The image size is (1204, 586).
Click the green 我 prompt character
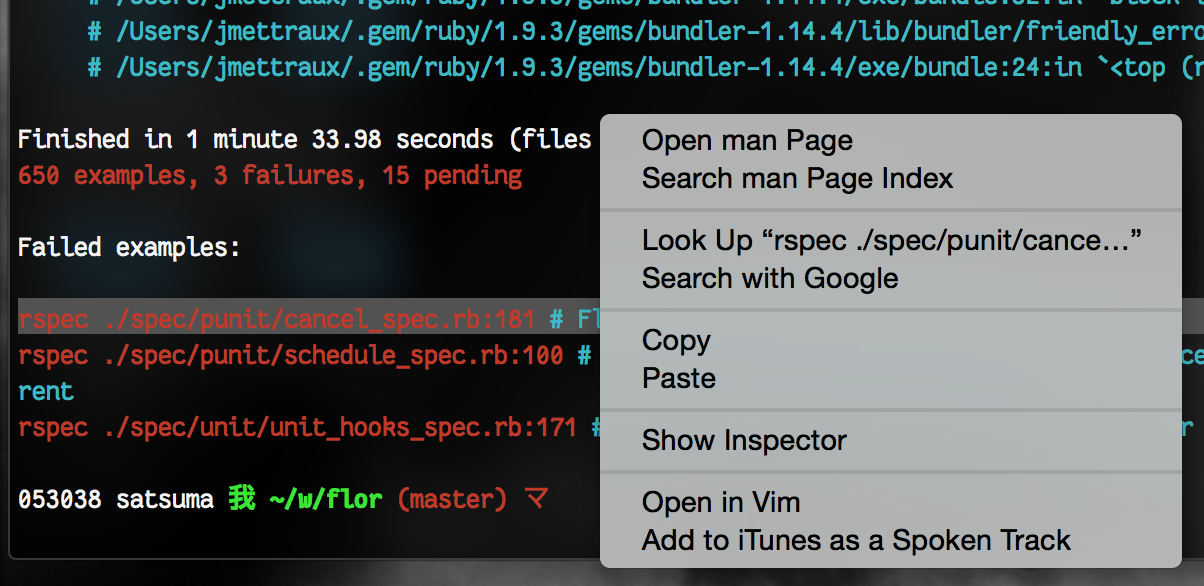click(x=241, y=498)
